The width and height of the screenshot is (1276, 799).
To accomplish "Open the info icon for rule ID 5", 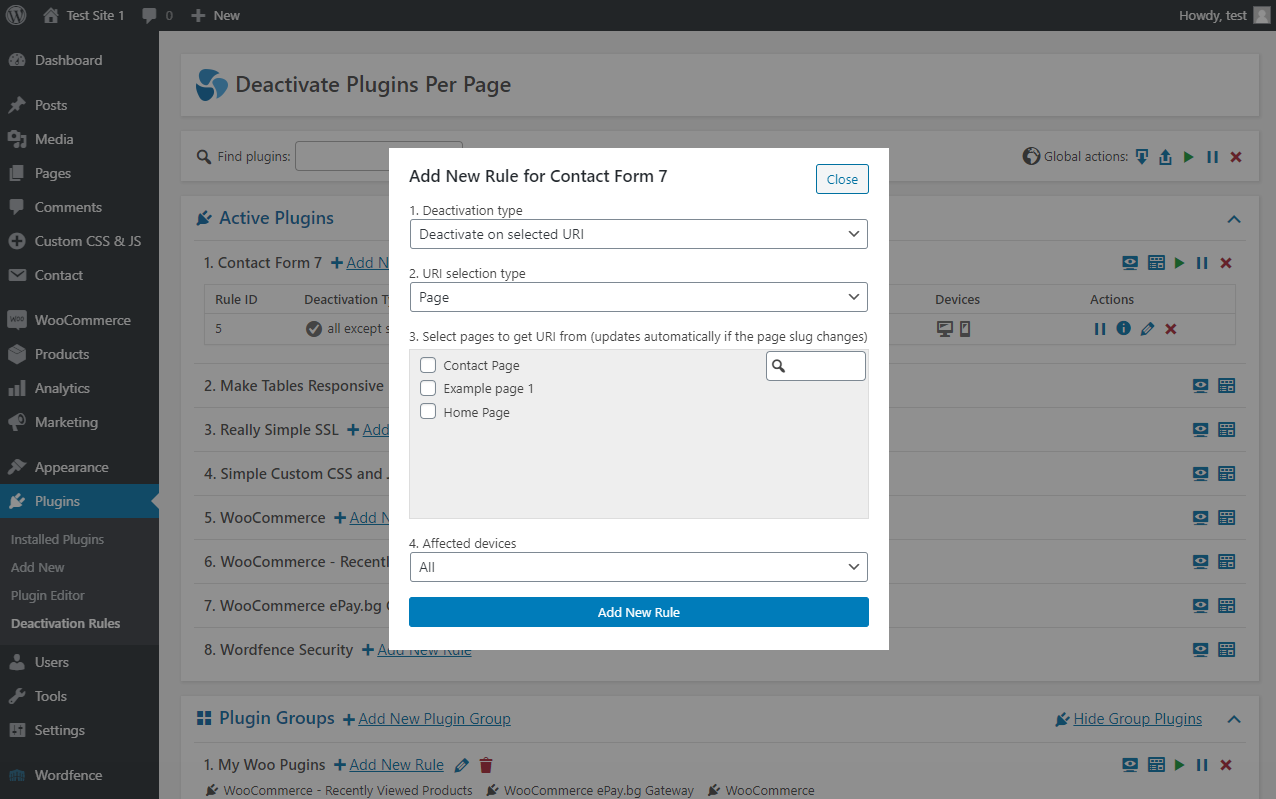I will pos(1123,328).
